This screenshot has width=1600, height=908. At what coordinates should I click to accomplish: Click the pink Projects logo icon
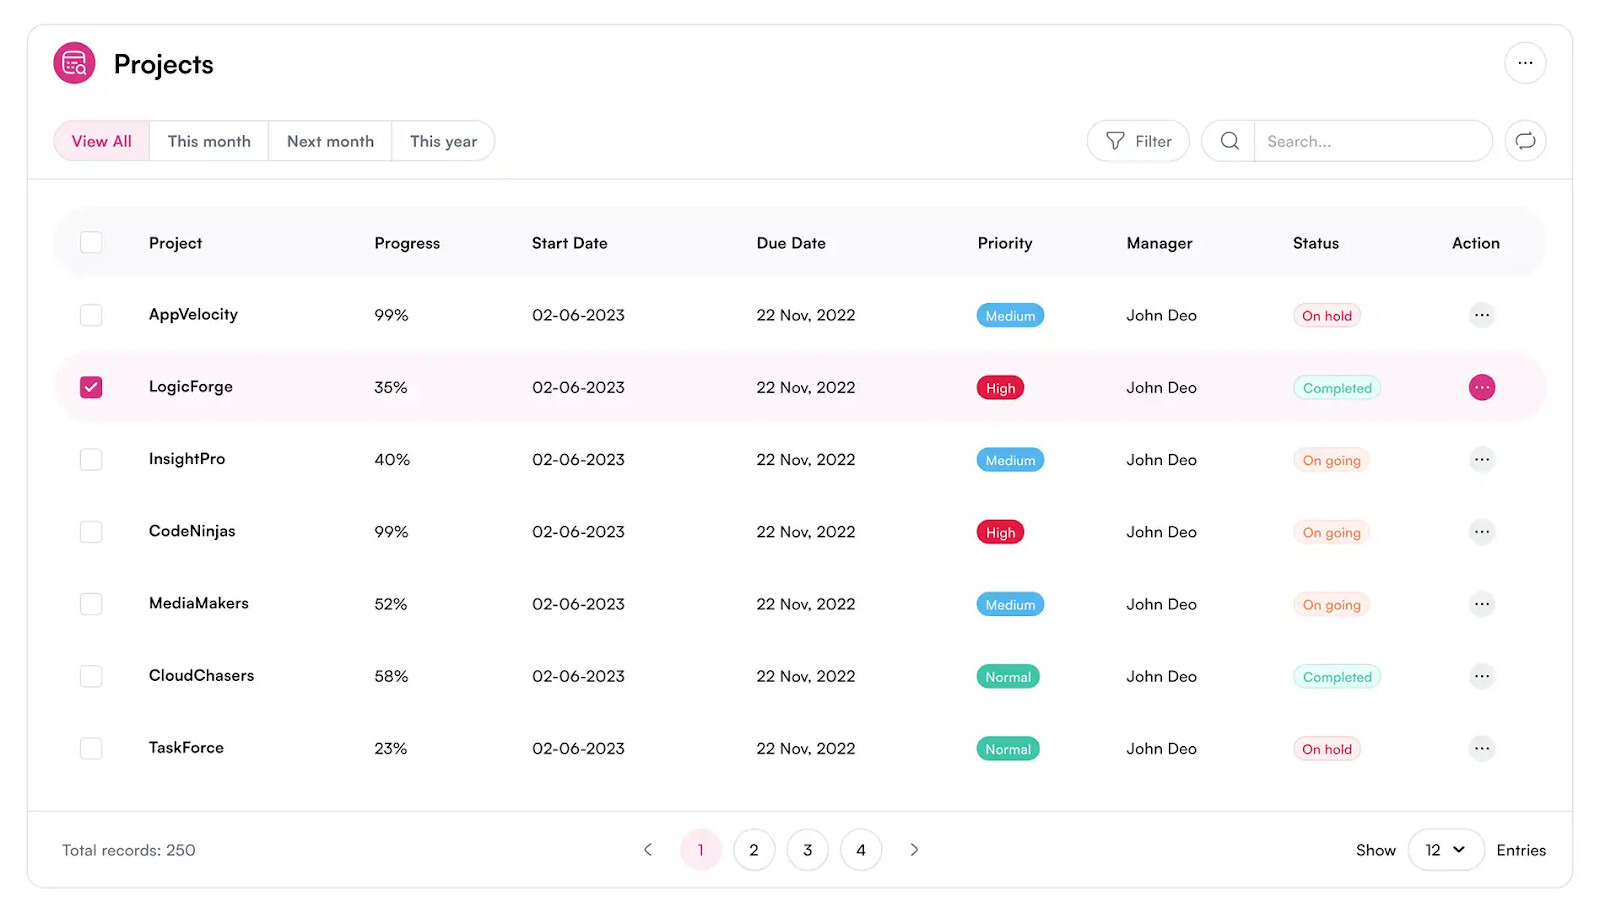[74, 64]
